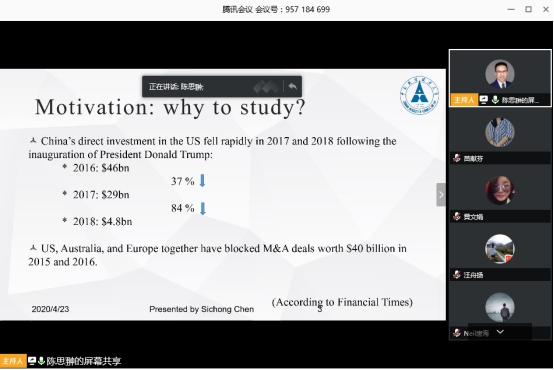The height and width of the screenshot is (370, 554).
Task: Click the bottom-left green microphone icon
Action: click(41, 361)
